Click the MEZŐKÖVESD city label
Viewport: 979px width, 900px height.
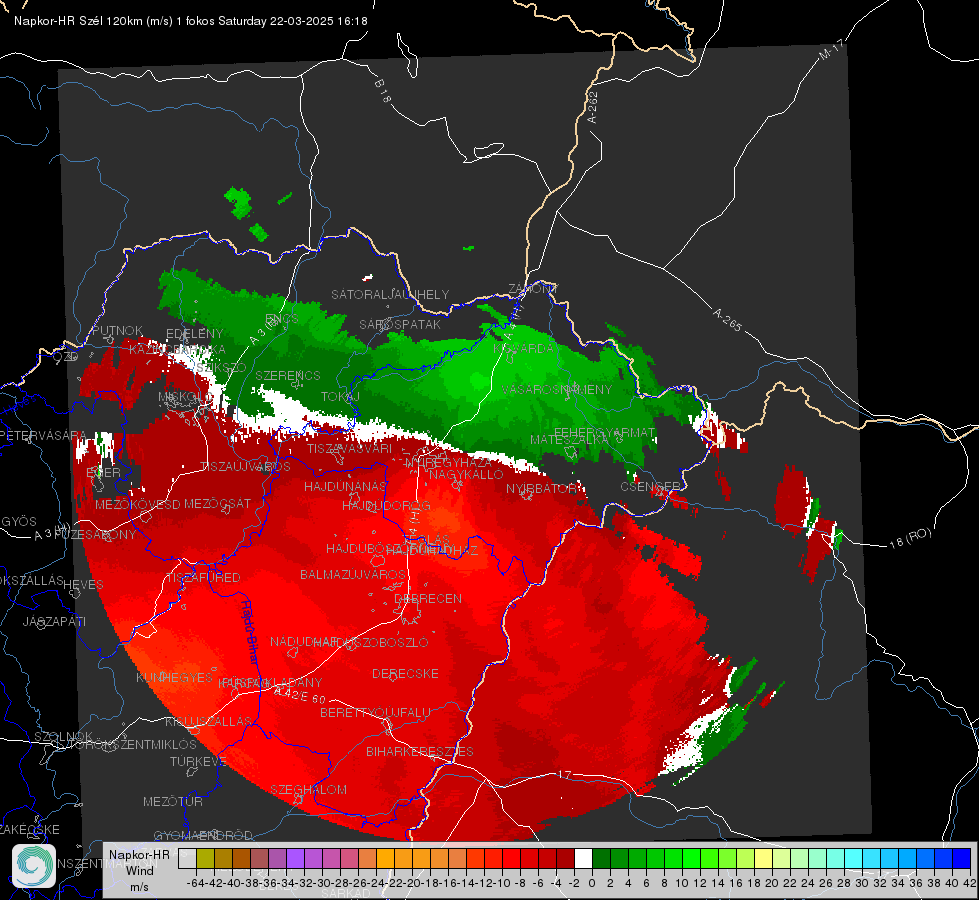[137, 505]
